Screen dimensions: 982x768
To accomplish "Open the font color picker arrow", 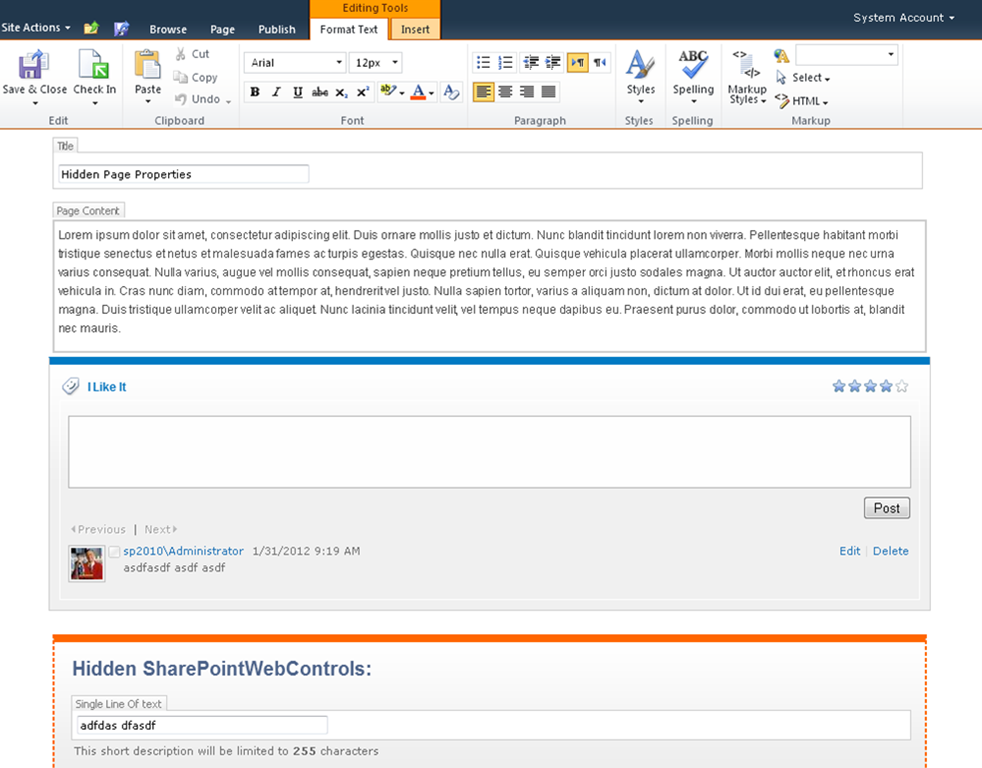I will pos(432,93).
